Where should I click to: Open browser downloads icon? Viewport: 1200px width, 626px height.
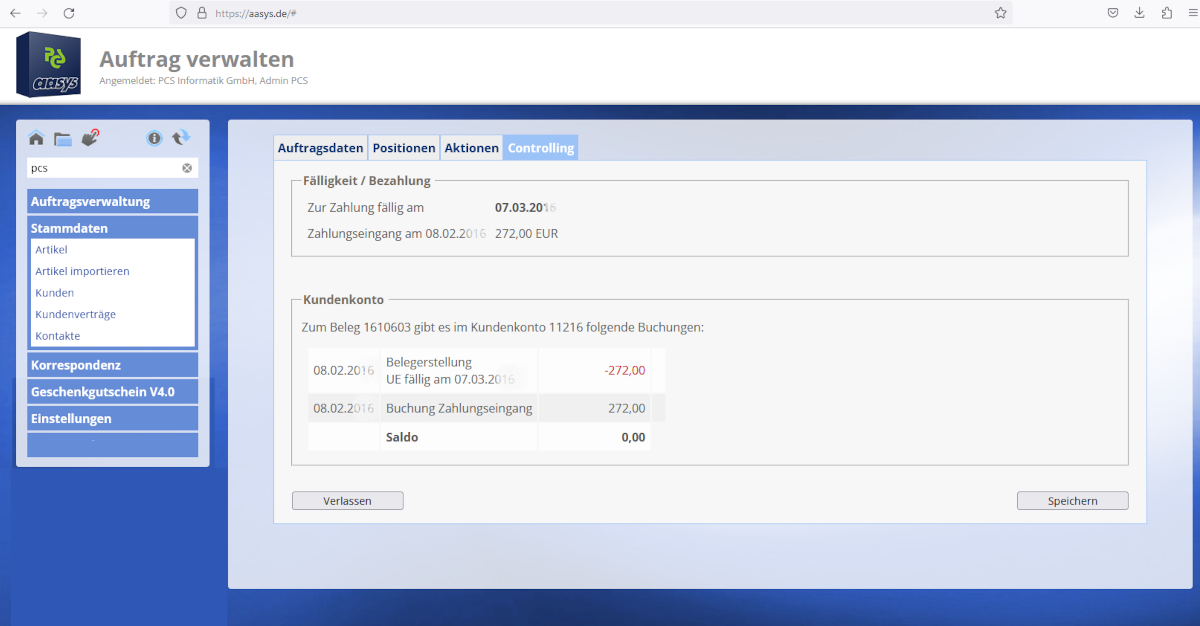click(x=1139, y=13)
